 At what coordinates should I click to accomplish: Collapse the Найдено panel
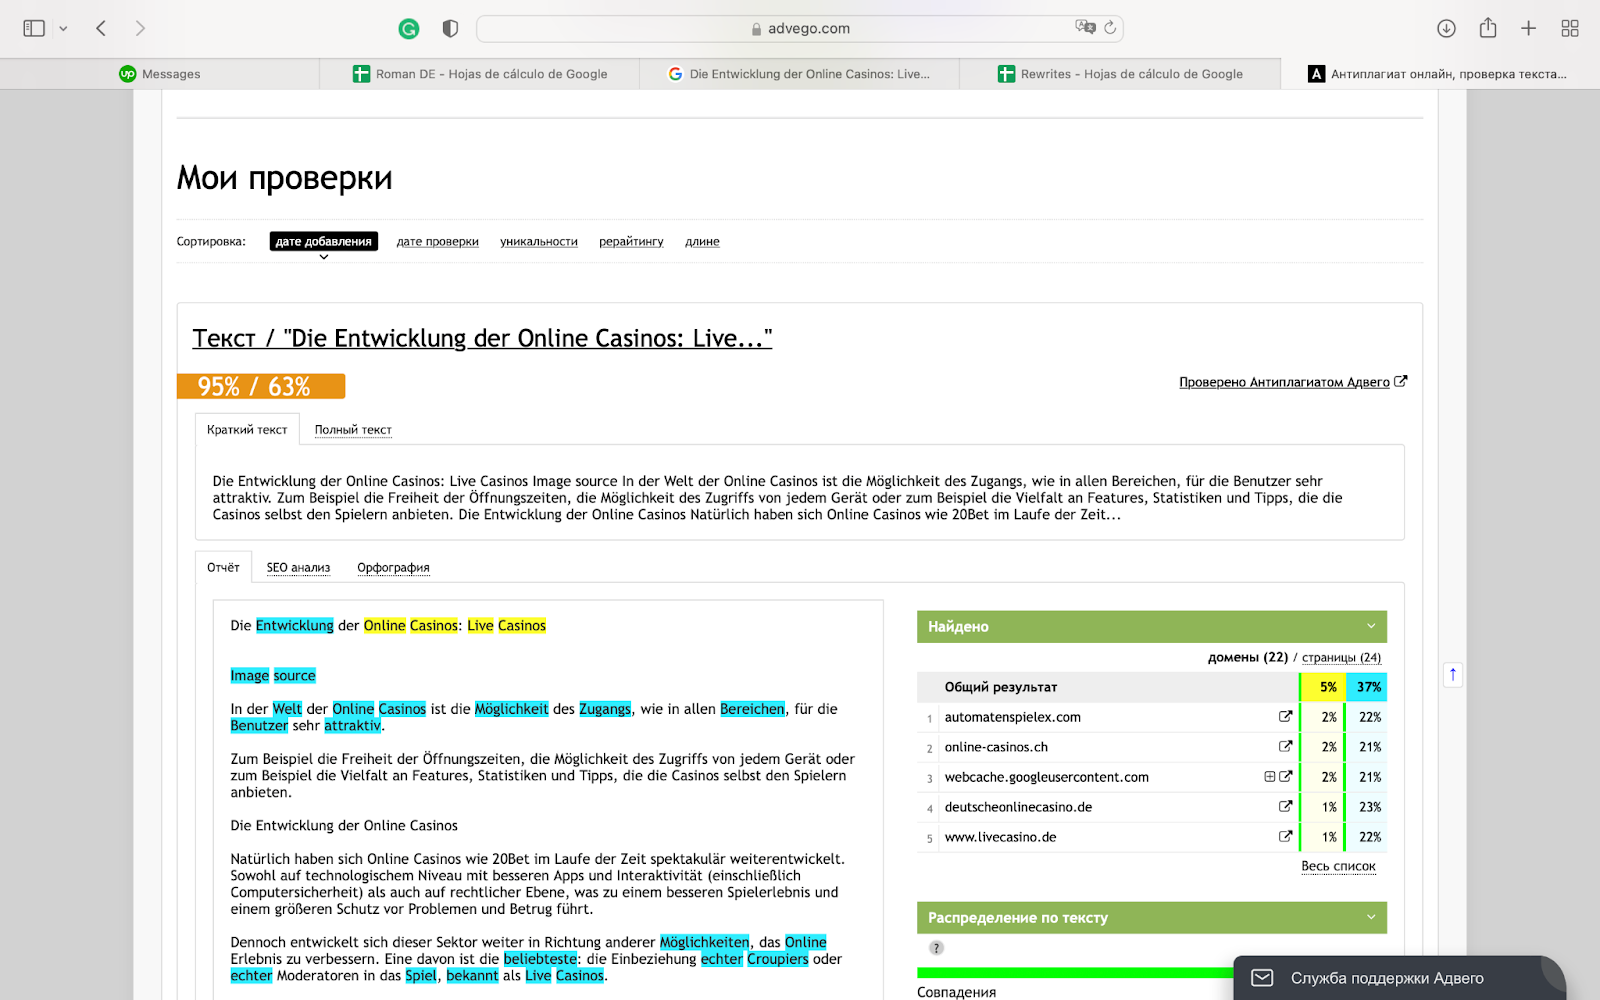(x=1370, y=627)
